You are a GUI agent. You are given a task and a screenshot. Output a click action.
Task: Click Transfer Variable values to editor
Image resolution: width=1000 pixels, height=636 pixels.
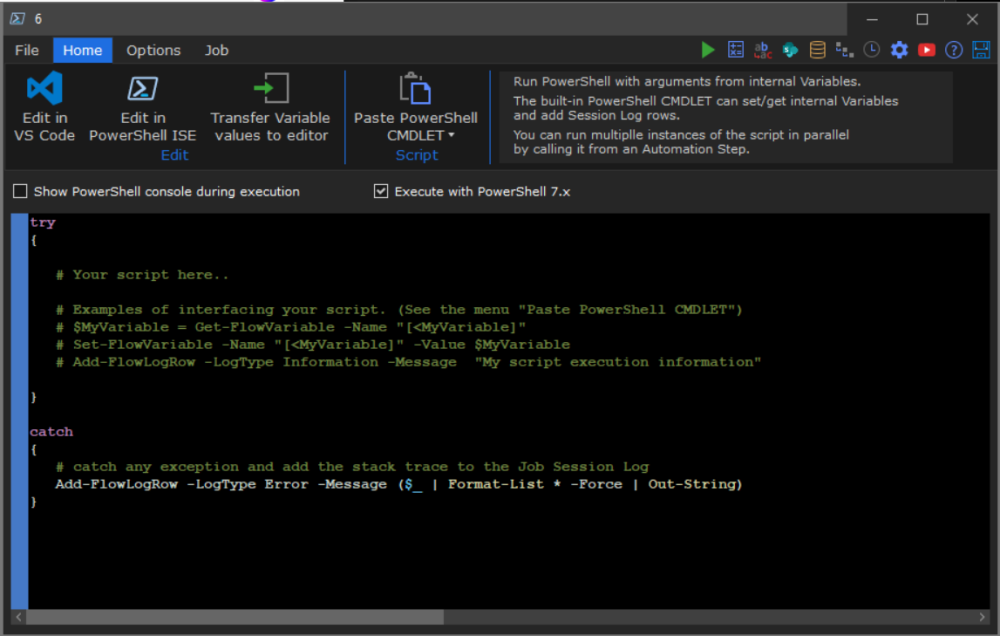270,108
